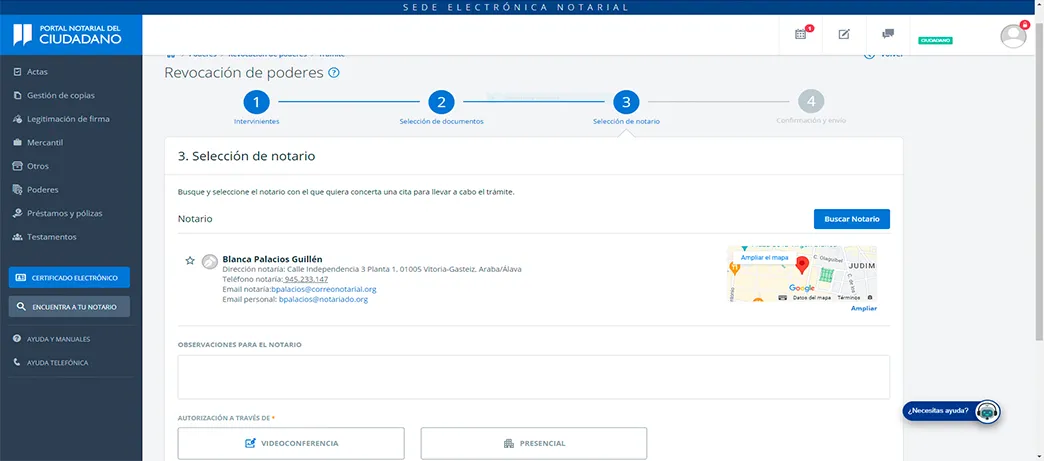Expand Préstamos y pólizas in sidebar
The width and height of the screenshot is (1044, 461).
[64, 213]
